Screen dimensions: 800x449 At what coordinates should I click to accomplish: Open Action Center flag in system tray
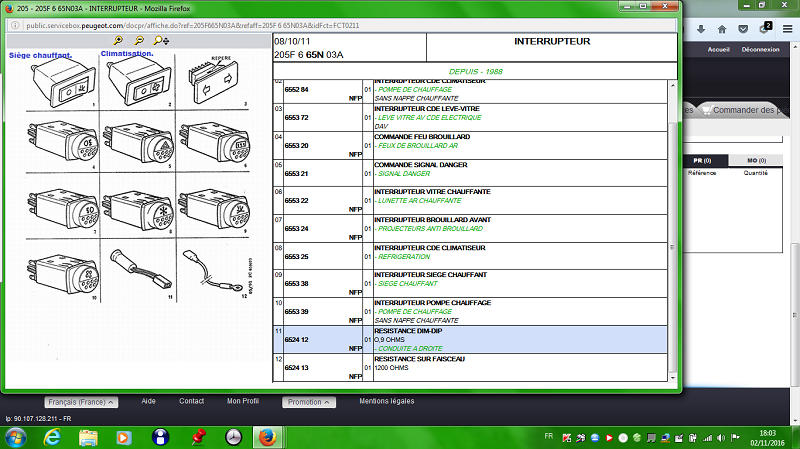[735, 438]
